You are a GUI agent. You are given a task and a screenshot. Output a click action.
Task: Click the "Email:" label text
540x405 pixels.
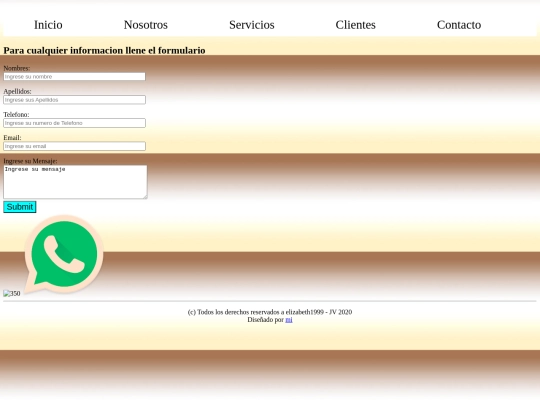pyautogui.click(x=12, y=138)
